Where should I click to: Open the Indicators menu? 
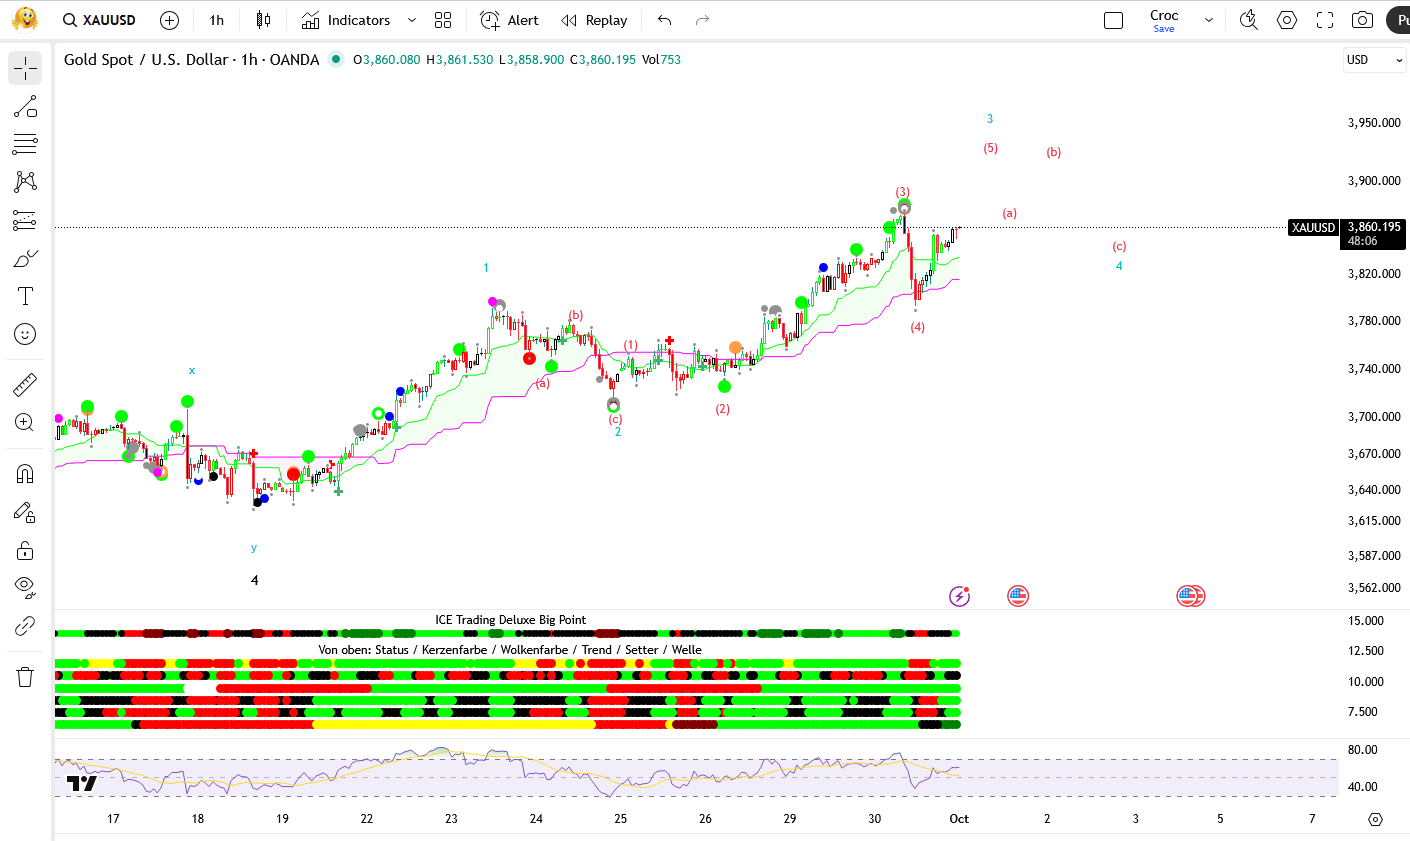coord(347,20)
